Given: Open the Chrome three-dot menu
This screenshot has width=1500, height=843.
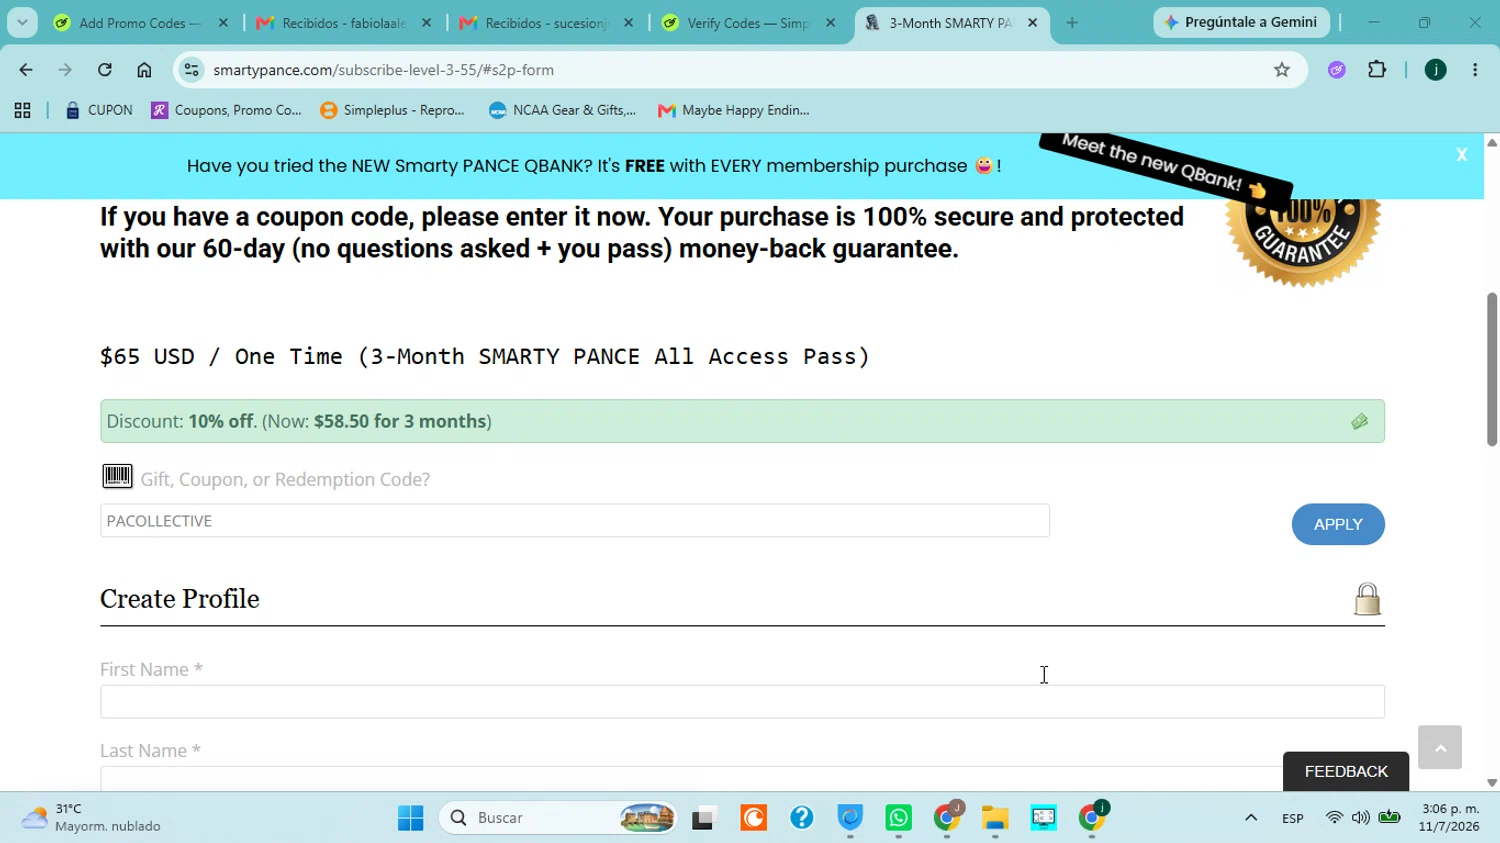Looking at the screenshot, I should (x=1475, y=70).
